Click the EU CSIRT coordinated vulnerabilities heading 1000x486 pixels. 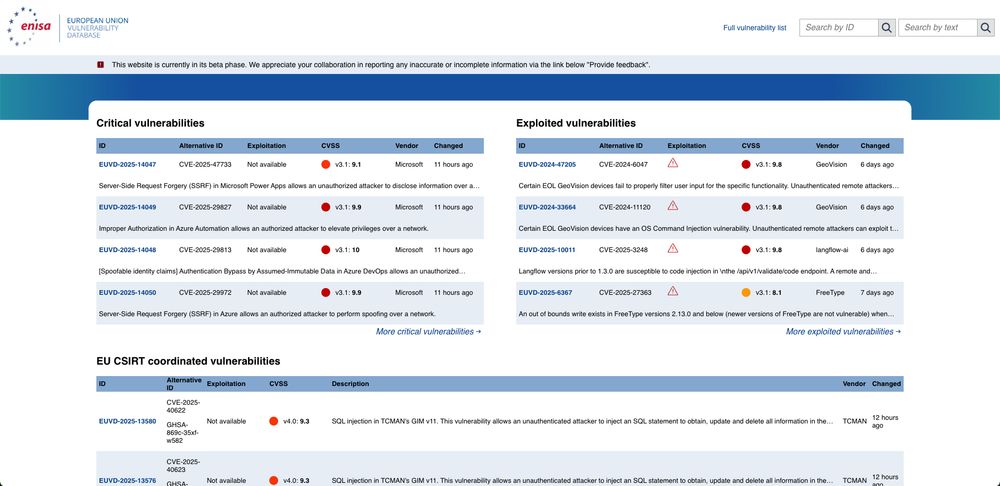(188, 361)
